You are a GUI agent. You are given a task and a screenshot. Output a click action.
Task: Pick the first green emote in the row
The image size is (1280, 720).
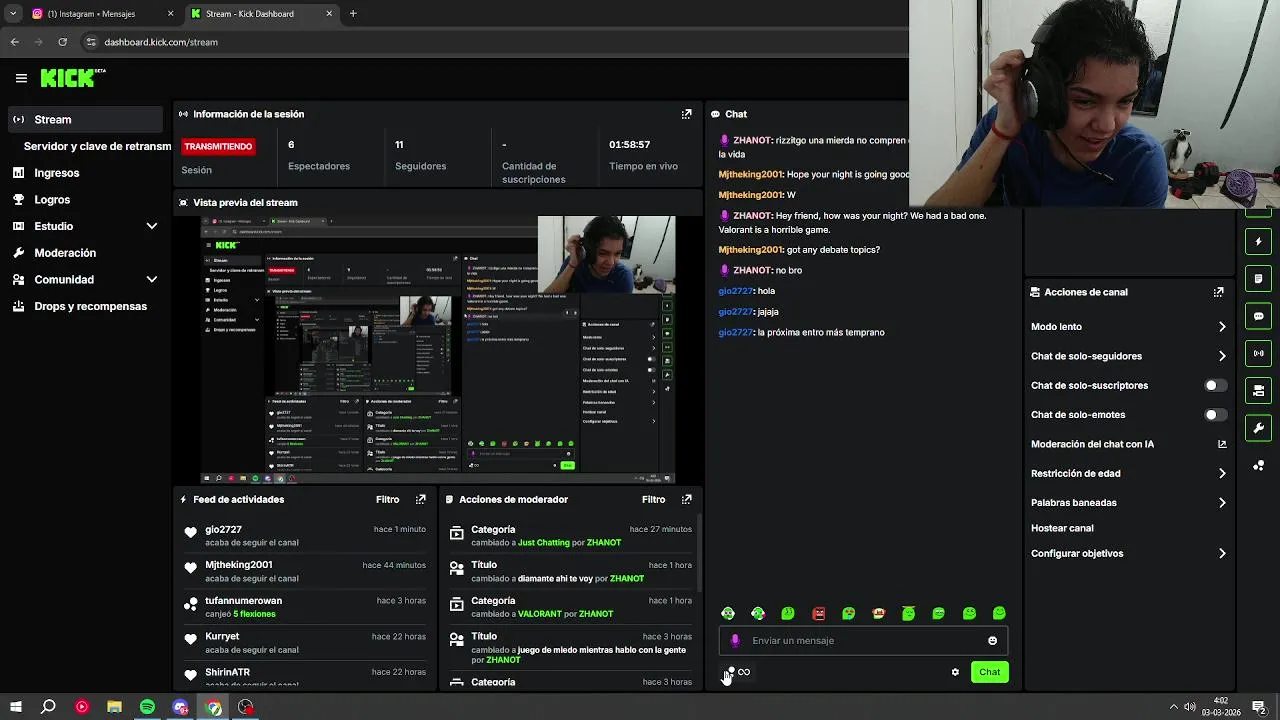[728, 613]
